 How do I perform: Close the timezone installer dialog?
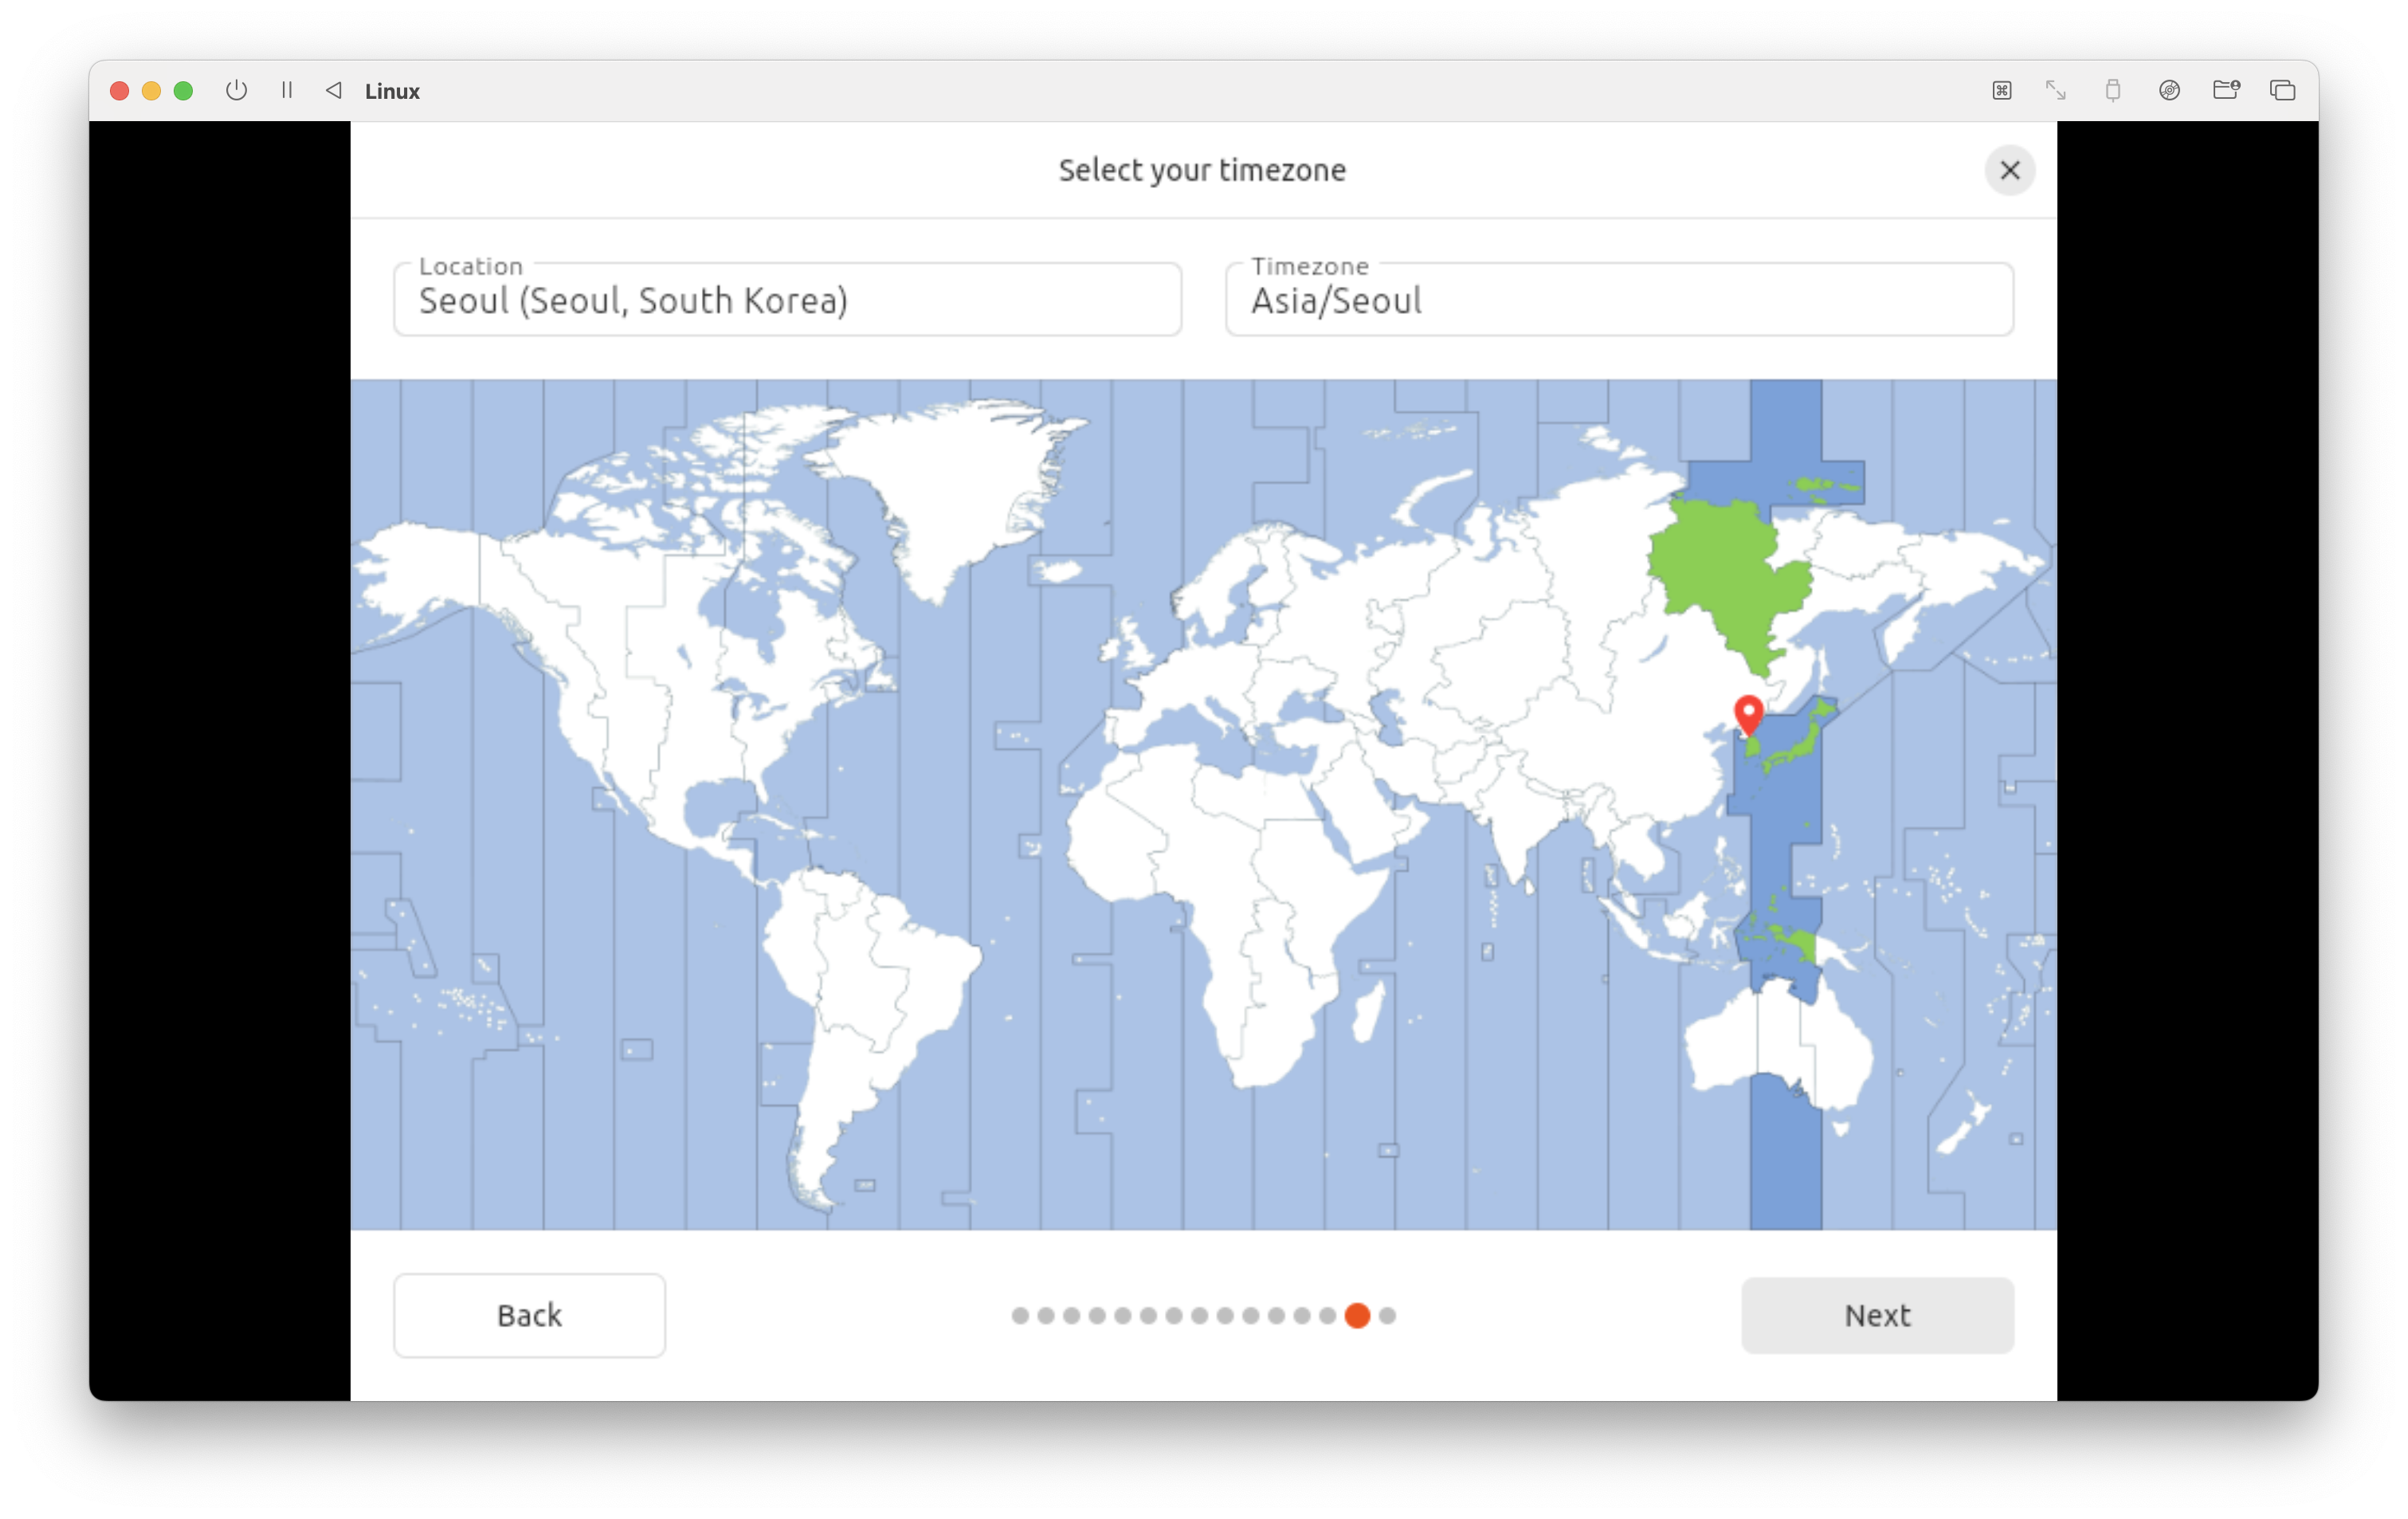tap(2009, 170)
